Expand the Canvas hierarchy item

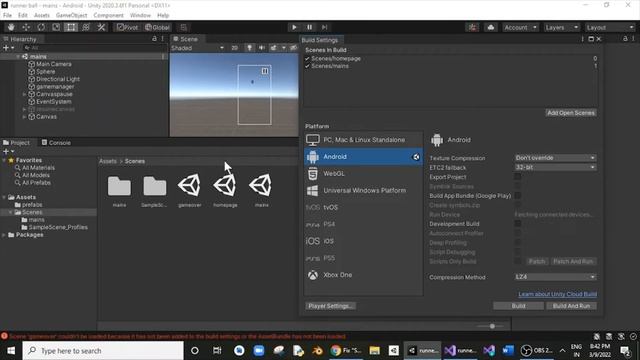(24, 116)
